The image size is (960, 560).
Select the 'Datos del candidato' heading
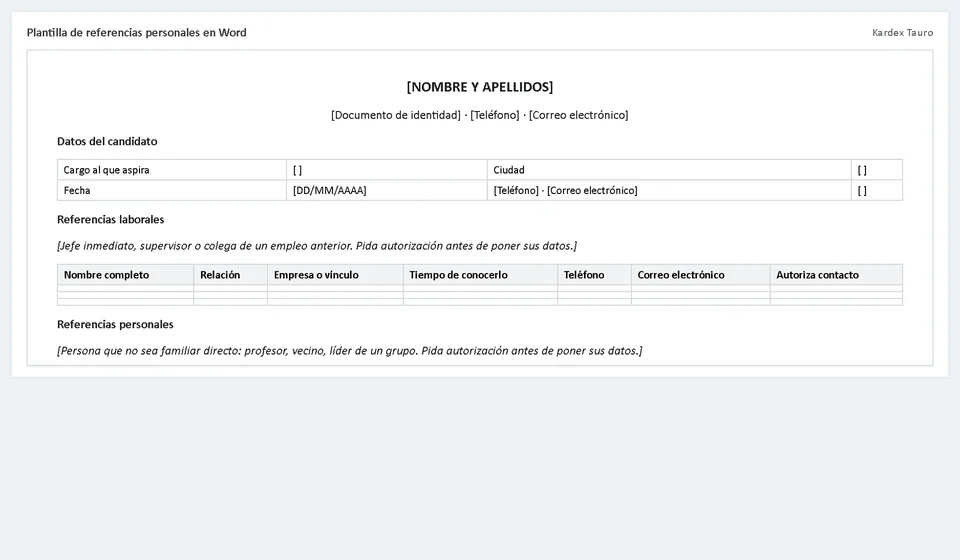pyautogui.click(x=107, y=141)
